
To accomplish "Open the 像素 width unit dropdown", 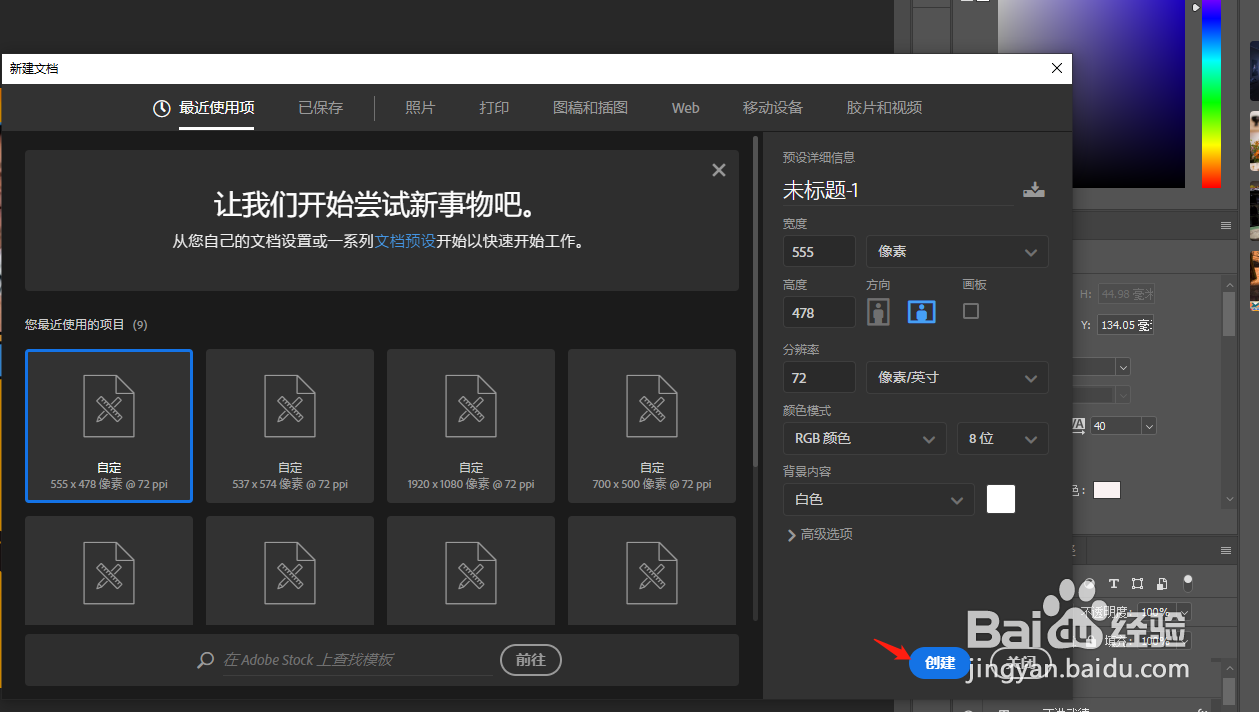I will [956, 251].
